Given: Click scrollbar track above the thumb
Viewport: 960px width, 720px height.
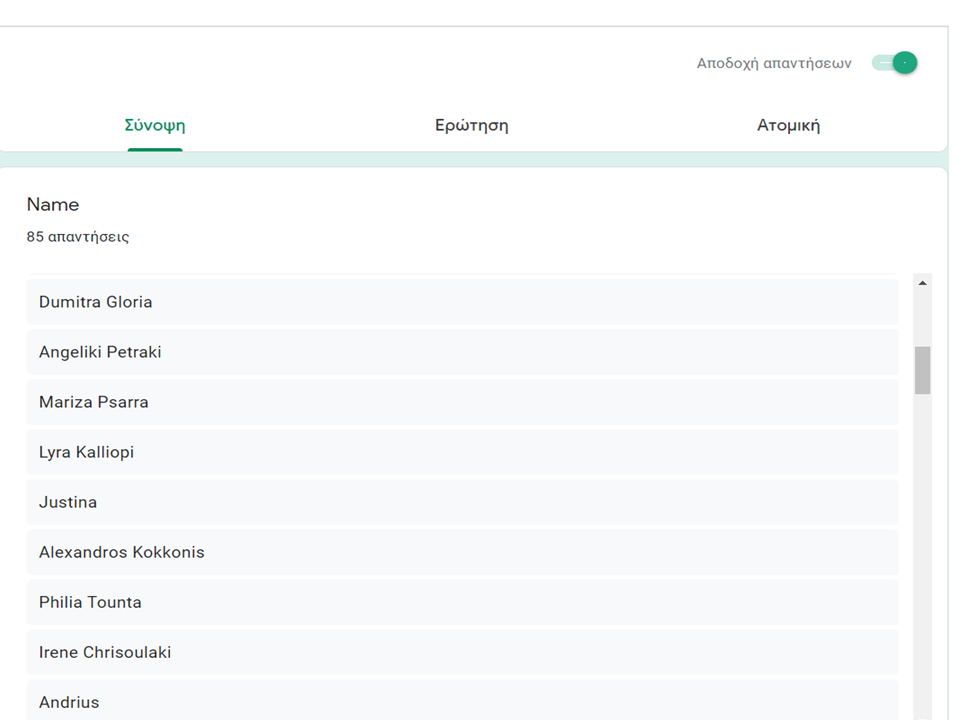Looking at the screenshot, I should 922,318.
